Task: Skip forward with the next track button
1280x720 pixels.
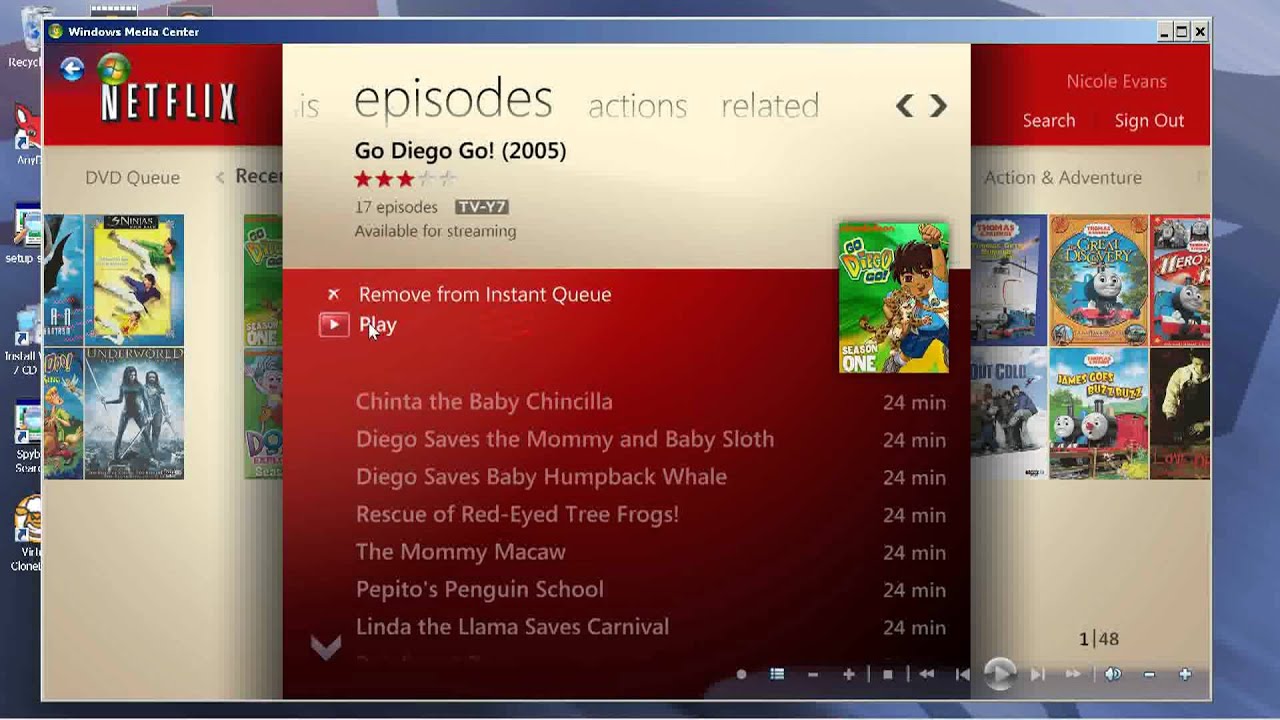Action: [x=1037, y=674]
